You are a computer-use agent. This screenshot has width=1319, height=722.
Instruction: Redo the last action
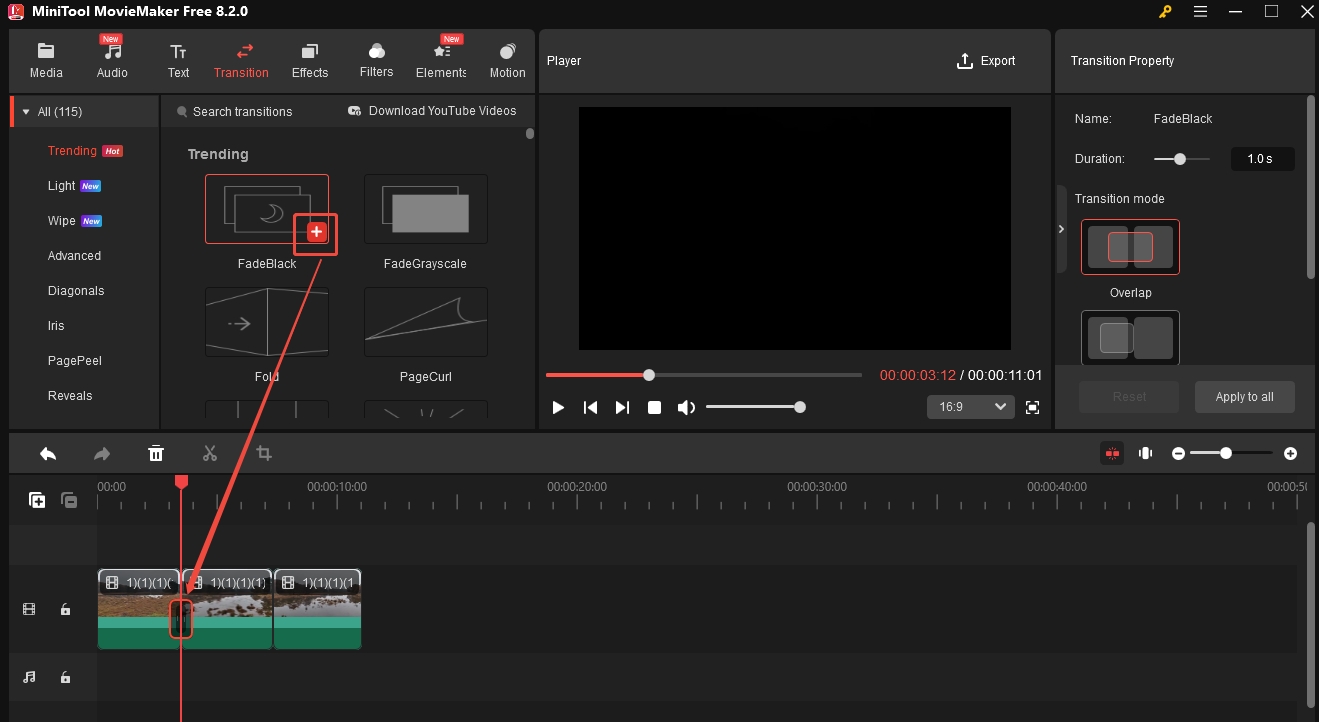(x=102, y=453)
